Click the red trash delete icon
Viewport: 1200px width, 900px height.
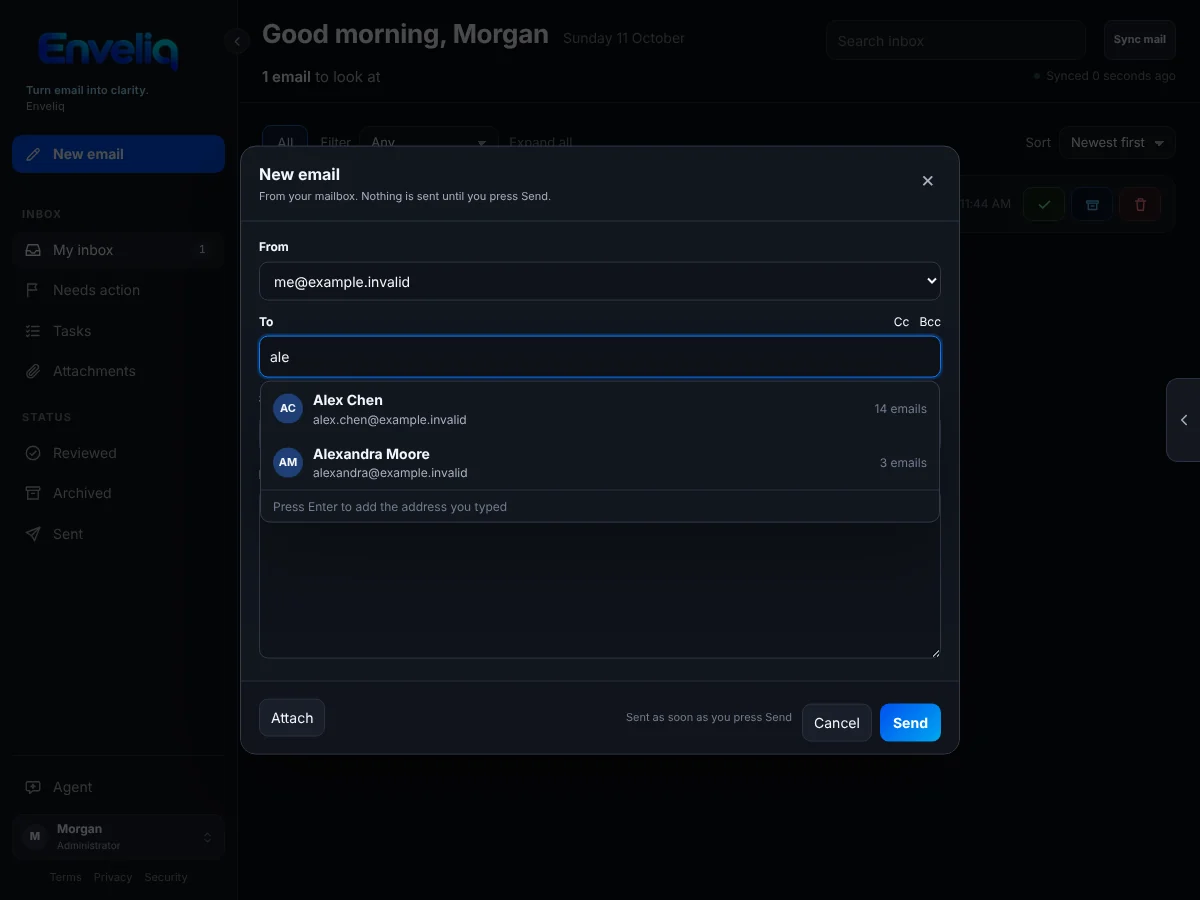click(1140, 204)
